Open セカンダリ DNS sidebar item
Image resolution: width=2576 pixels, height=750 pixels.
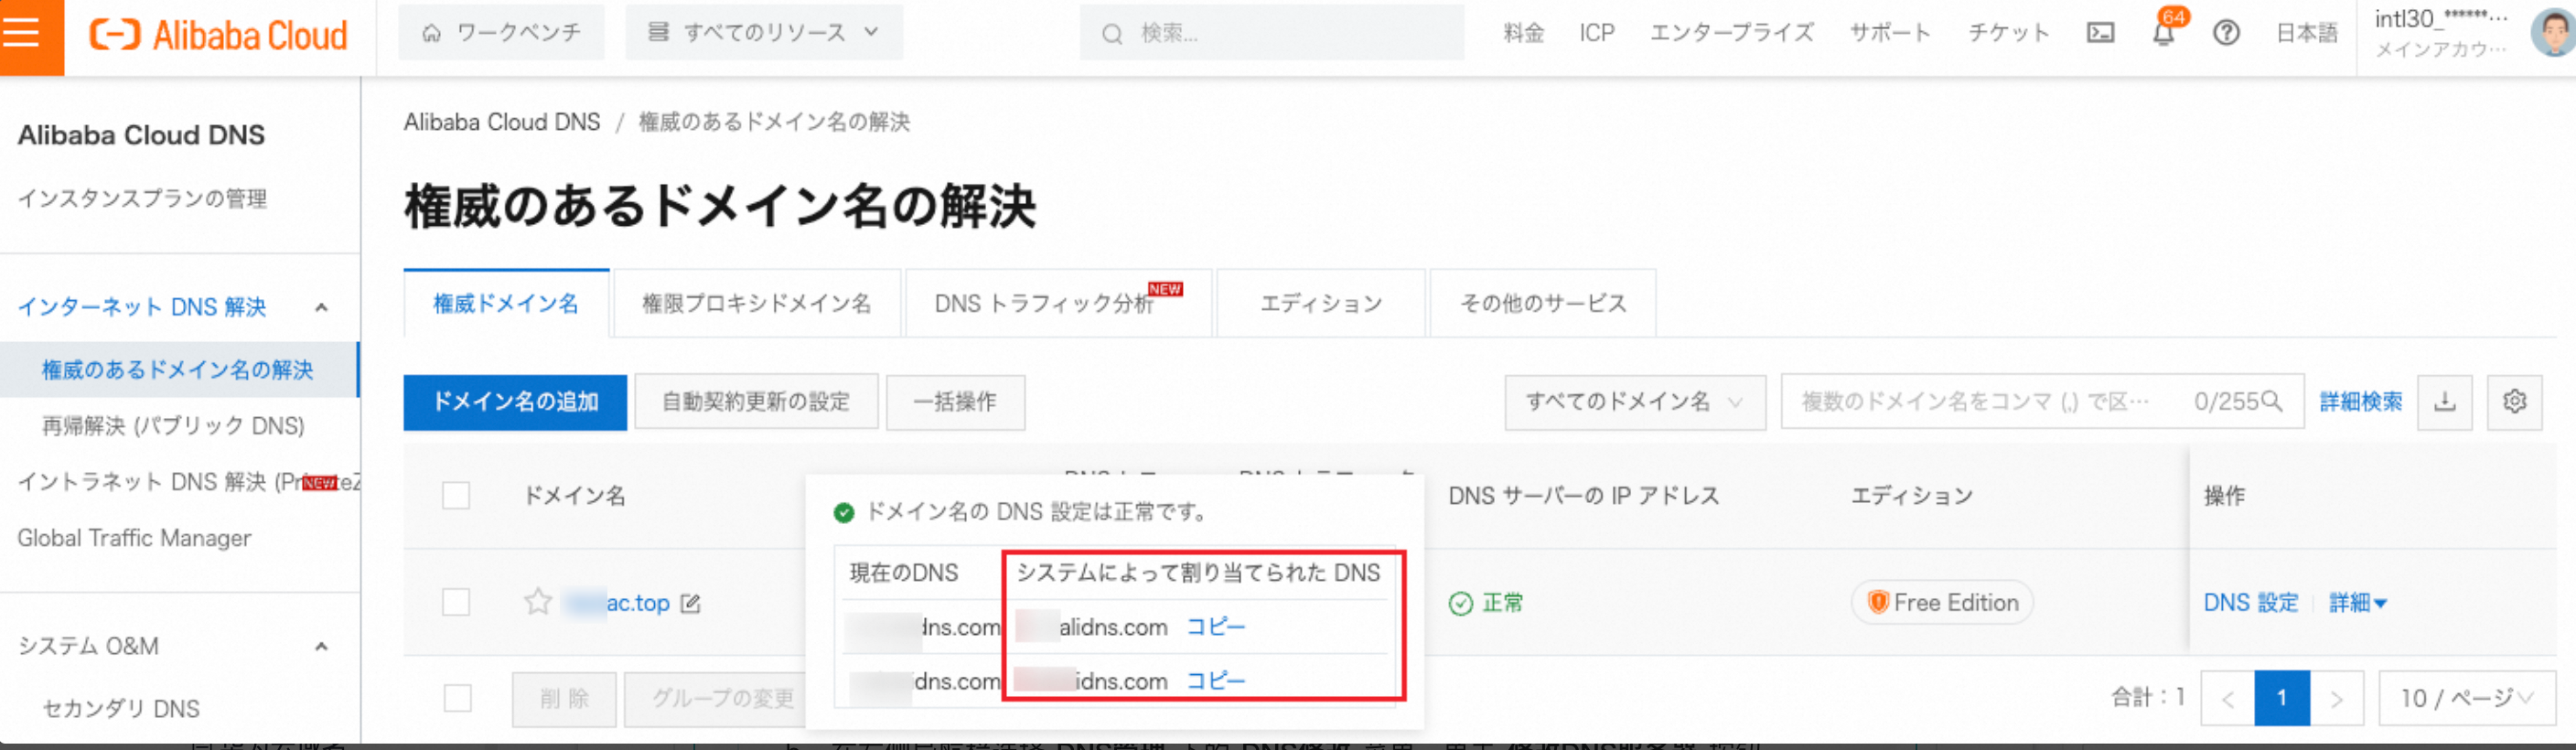(x=121, y=709)
